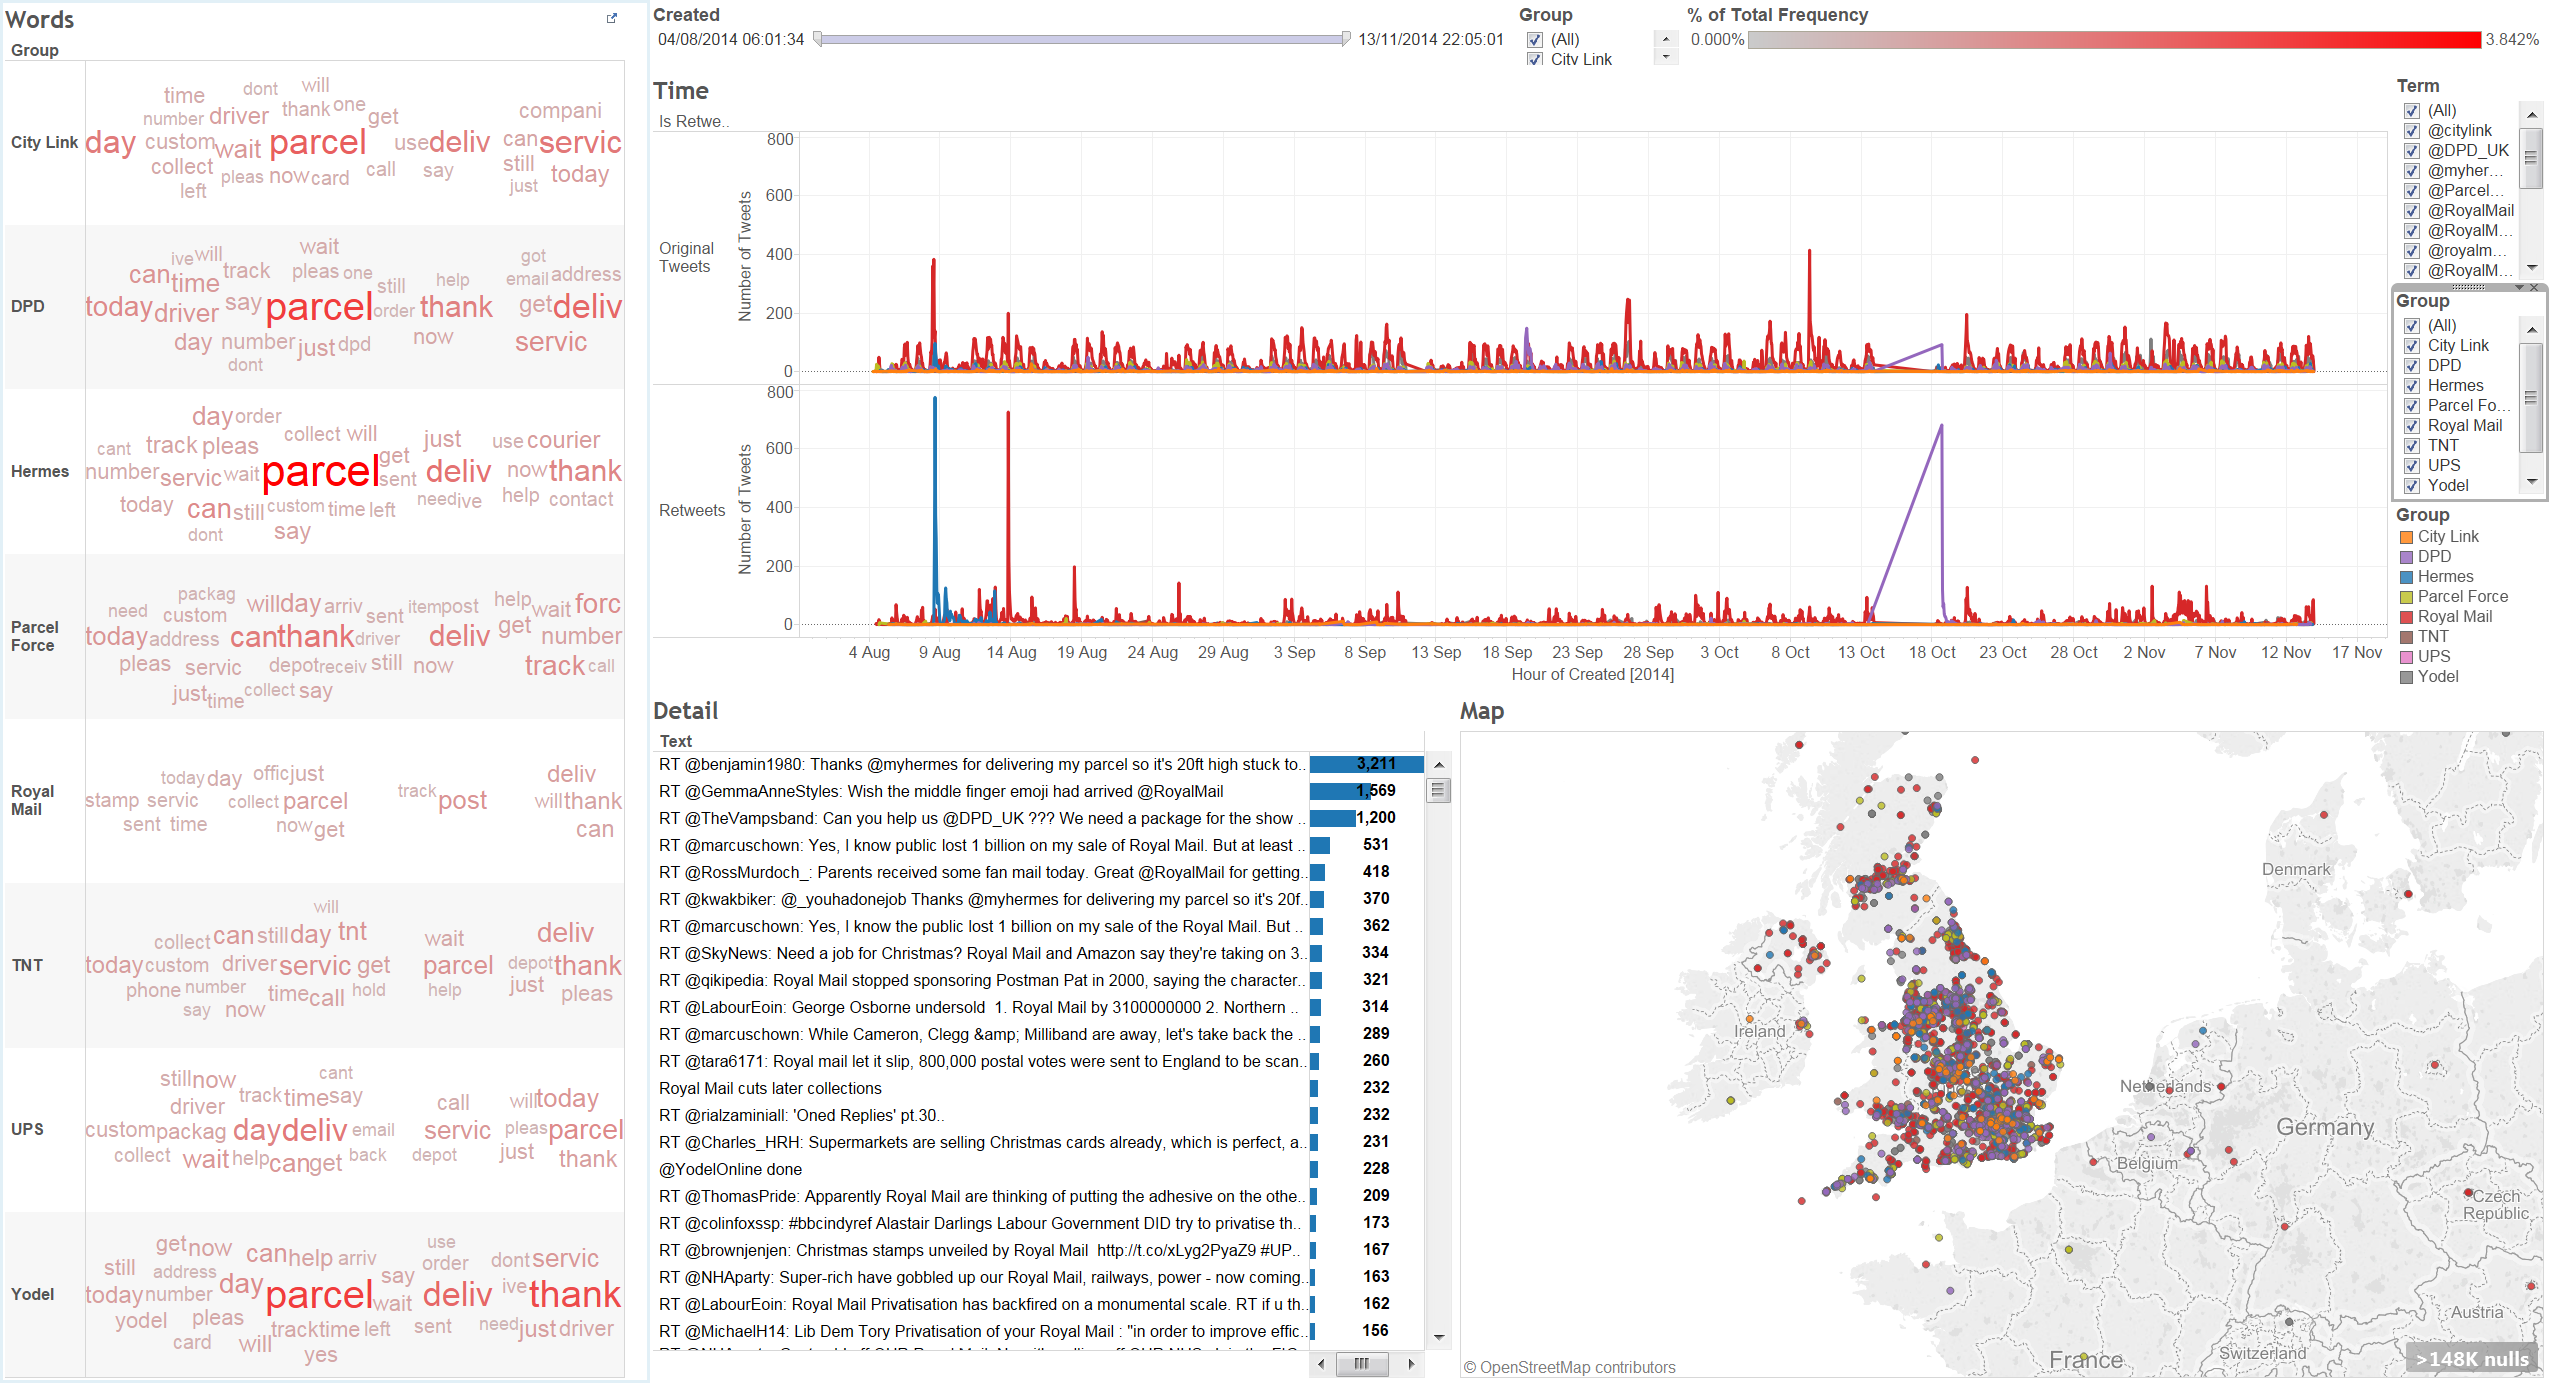Open the Group filter card dropdown menu

(2518, 288)
